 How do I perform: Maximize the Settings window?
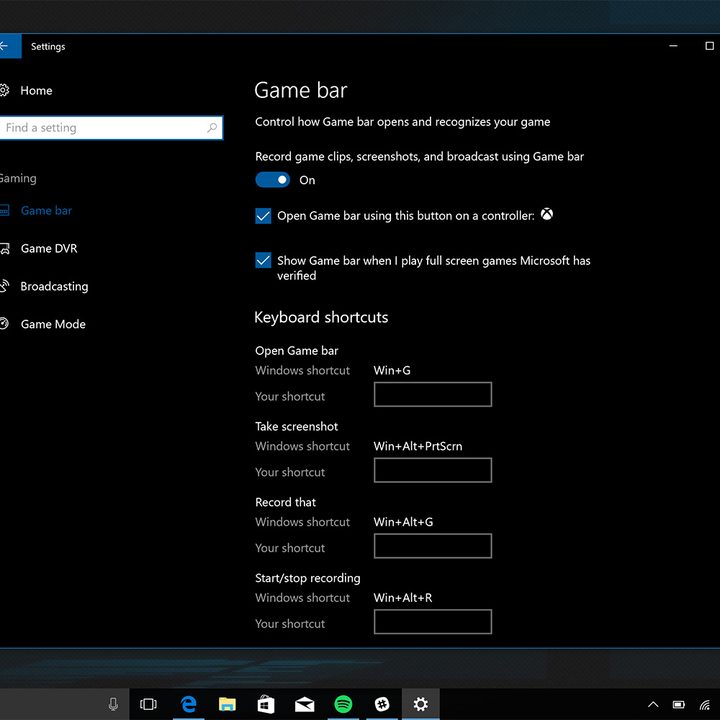pos(709,46)
